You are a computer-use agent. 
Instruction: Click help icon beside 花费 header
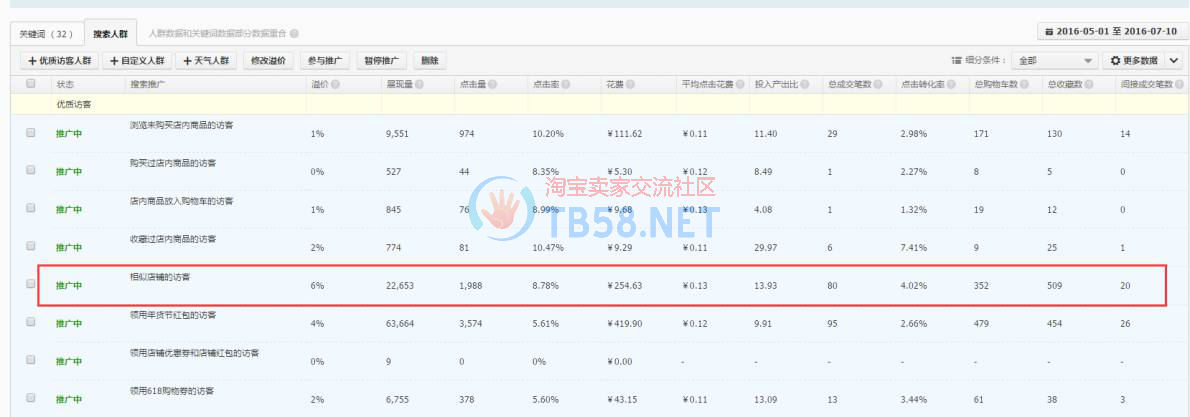tap(631, 84)
